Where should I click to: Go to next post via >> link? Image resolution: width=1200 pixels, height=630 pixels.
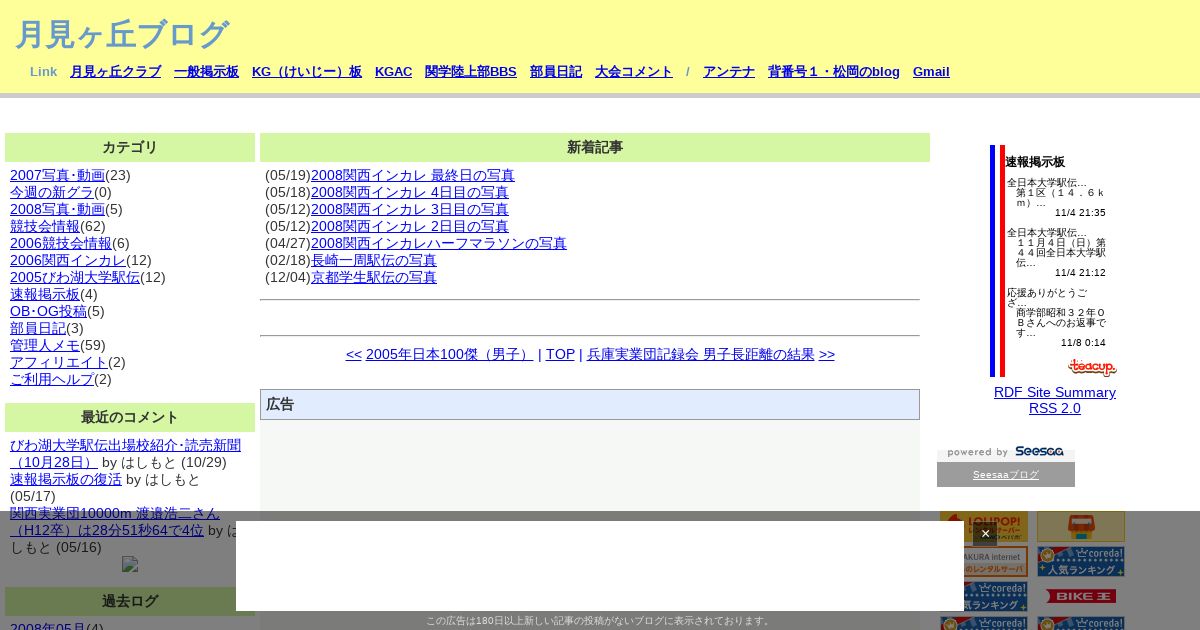827,354
